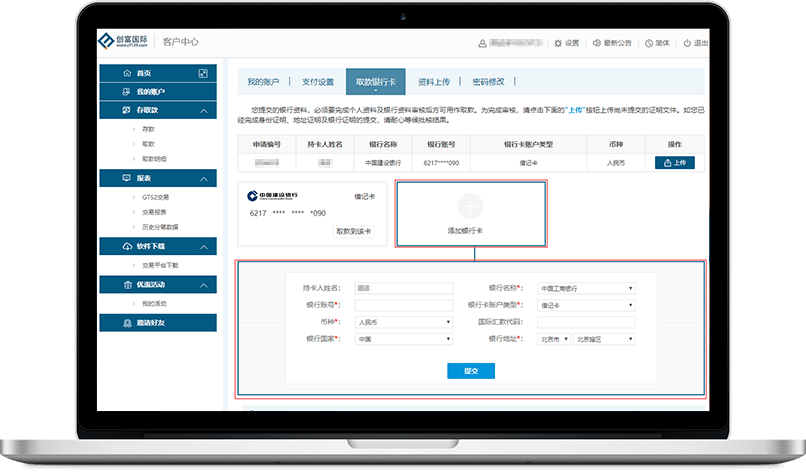Open 存款 in the sidebar
806x472 pixels.
pos(148,129)
